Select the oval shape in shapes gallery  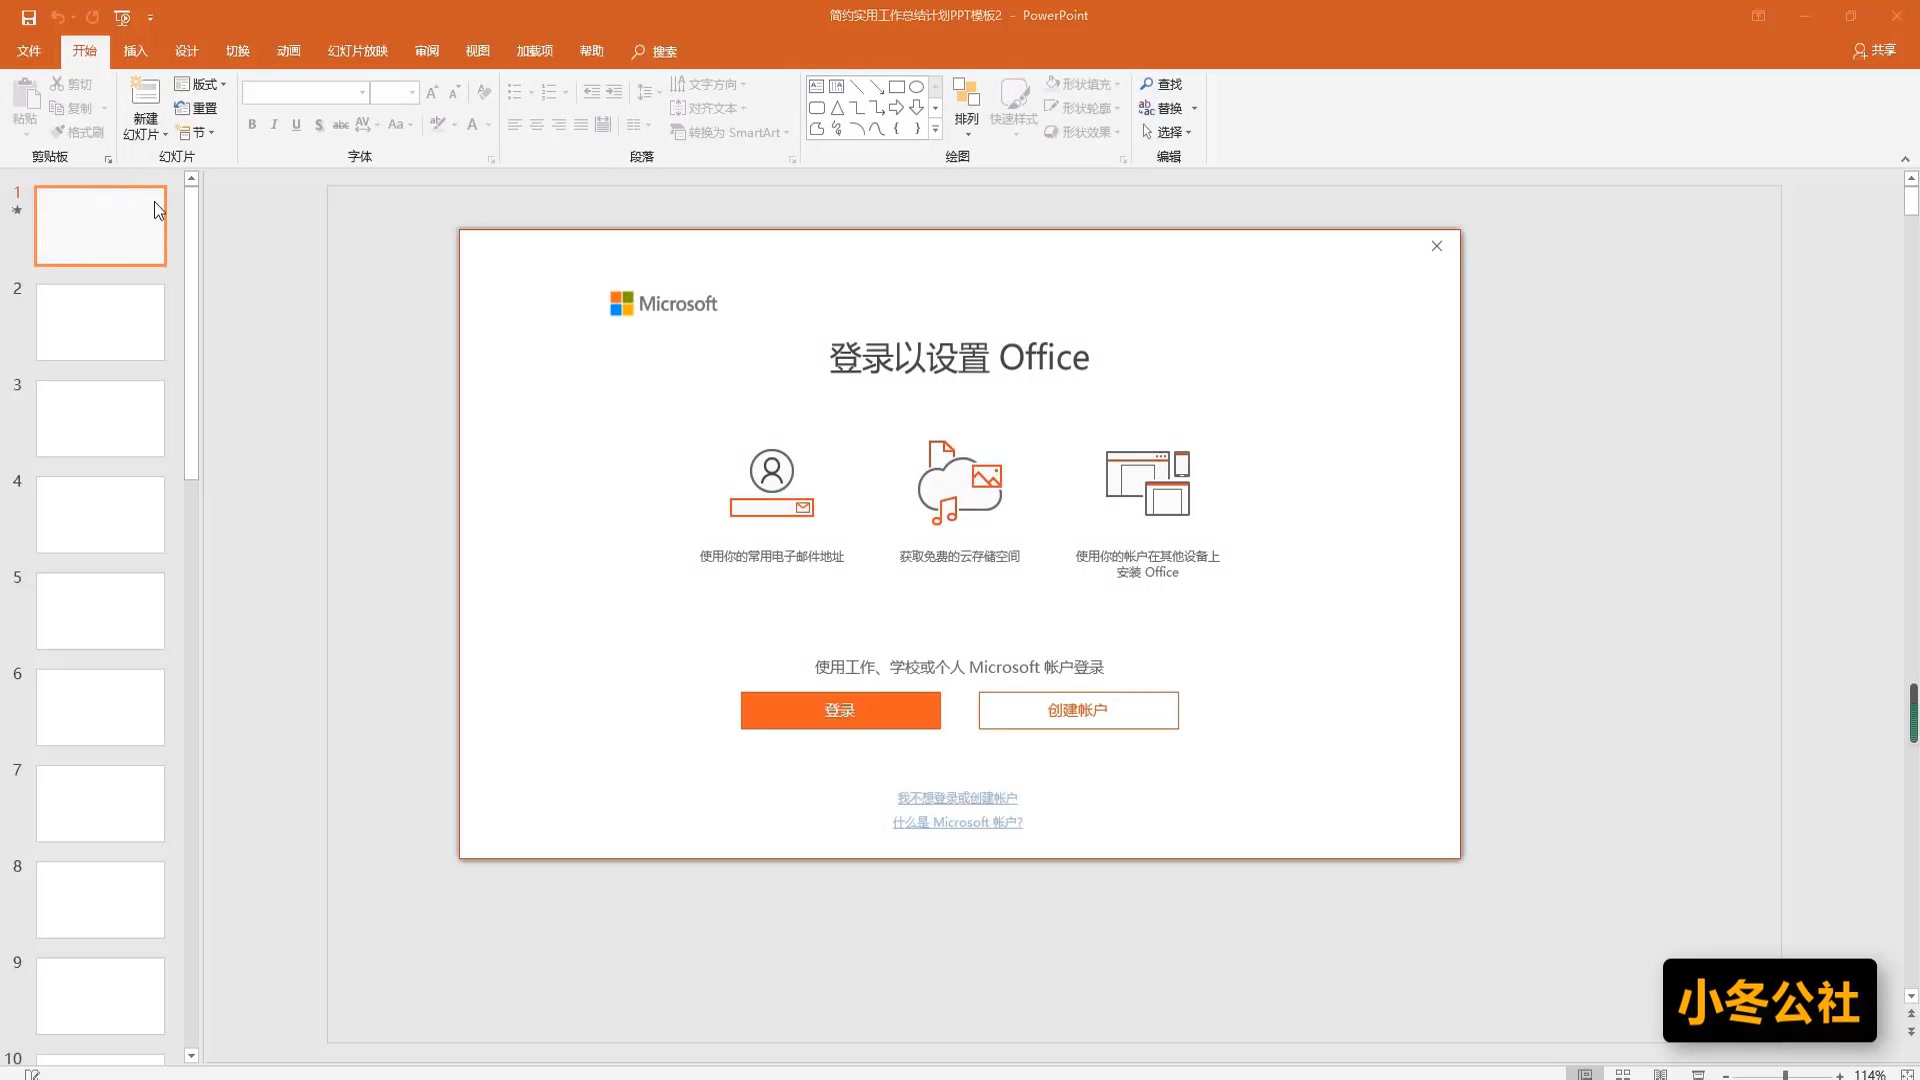[x=916, y=87]
